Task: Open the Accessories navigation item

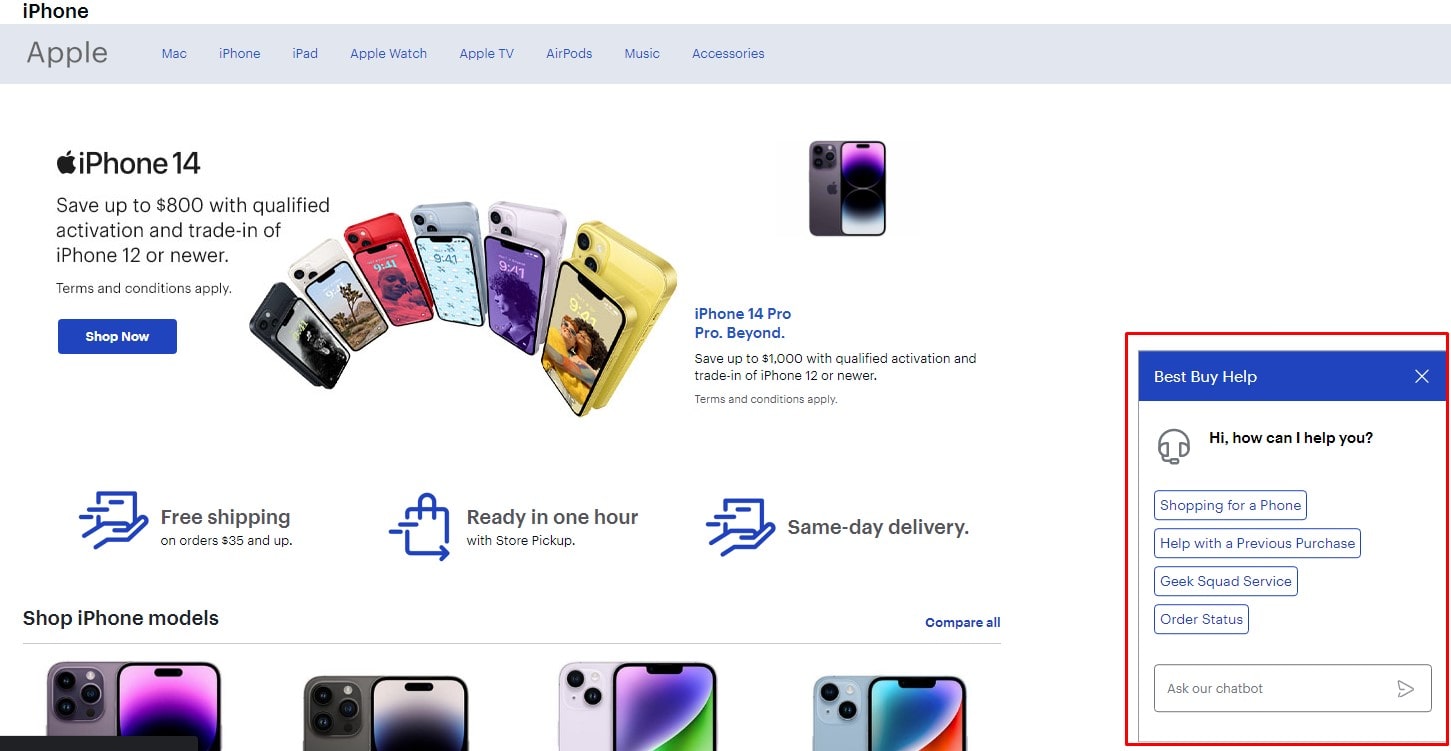Action: click(x=728, y=54)
